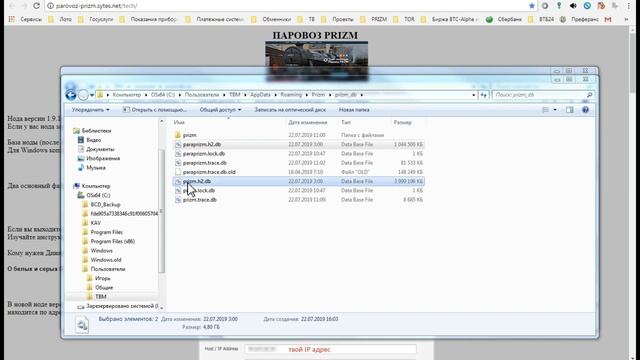Expand the arrow after Roaming in breadcrumb
The width and height of the screenshot is (640, 360).
point(307,95)
